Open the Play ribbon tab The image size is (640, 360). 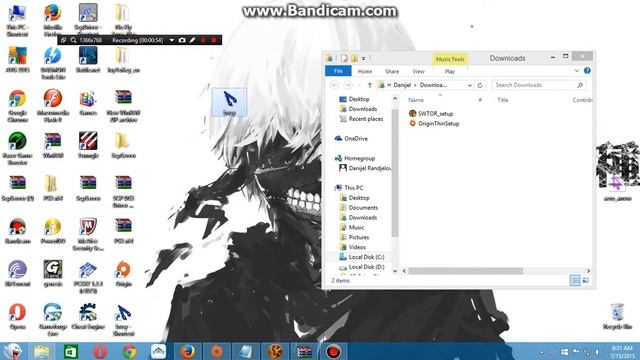450,71
